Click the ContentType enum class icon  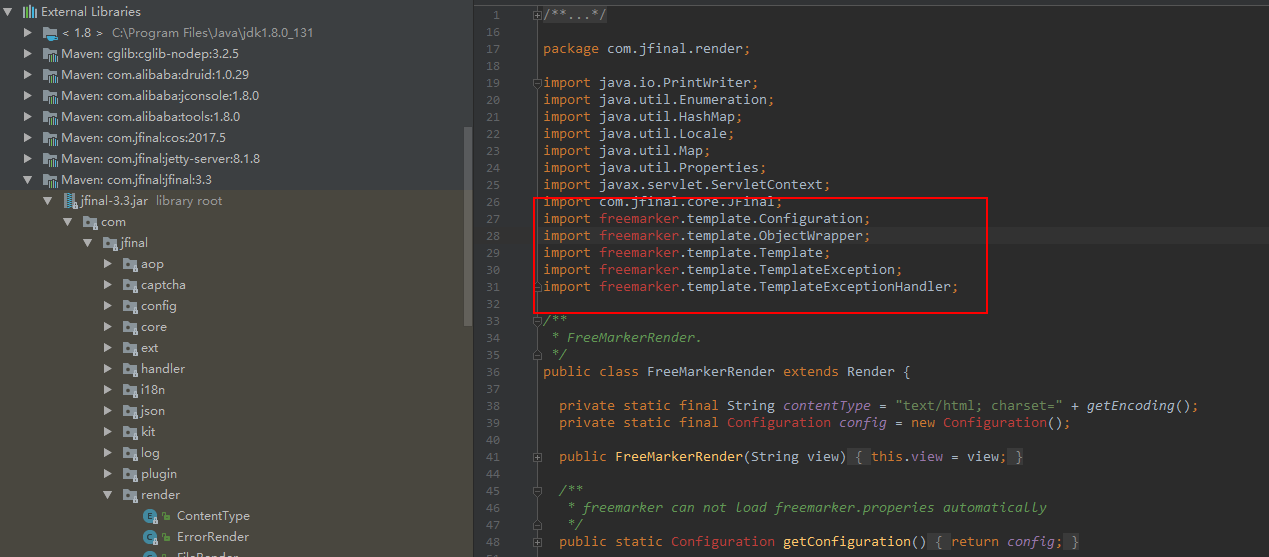click(x=150, y=516)
